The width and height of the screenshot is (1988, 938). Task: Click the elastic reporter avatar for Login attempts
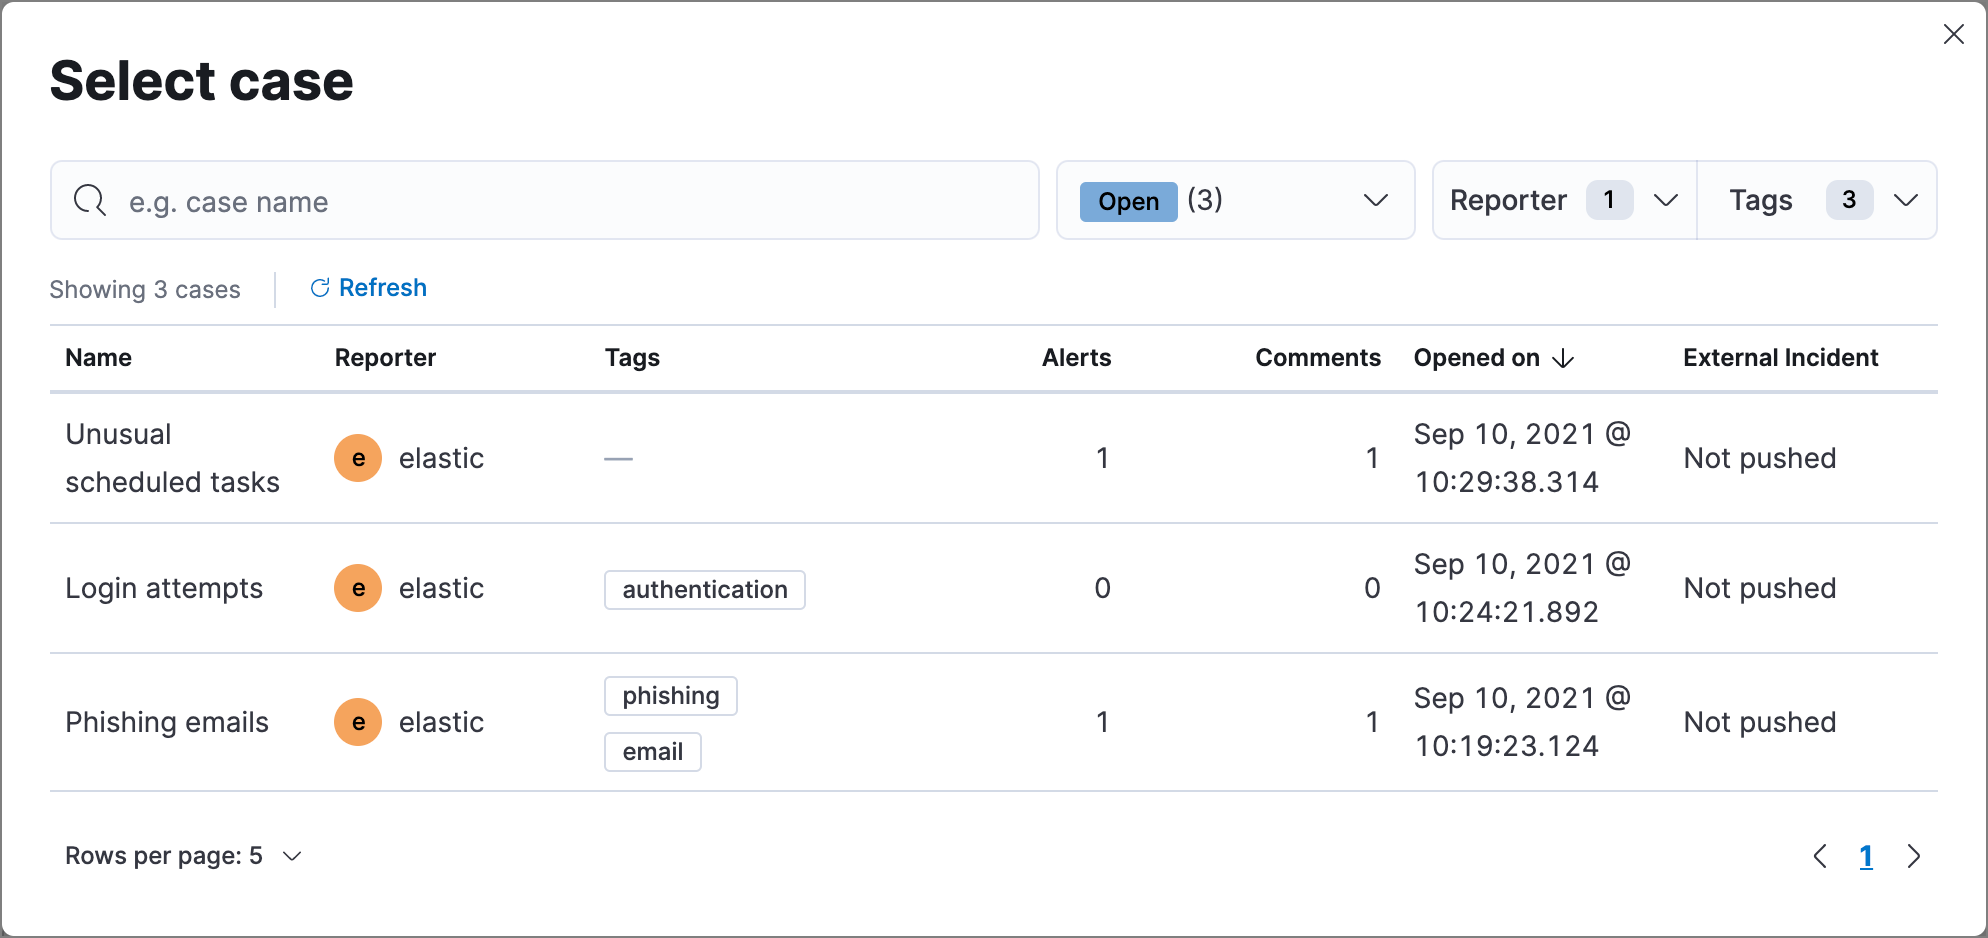coord(357,588)
